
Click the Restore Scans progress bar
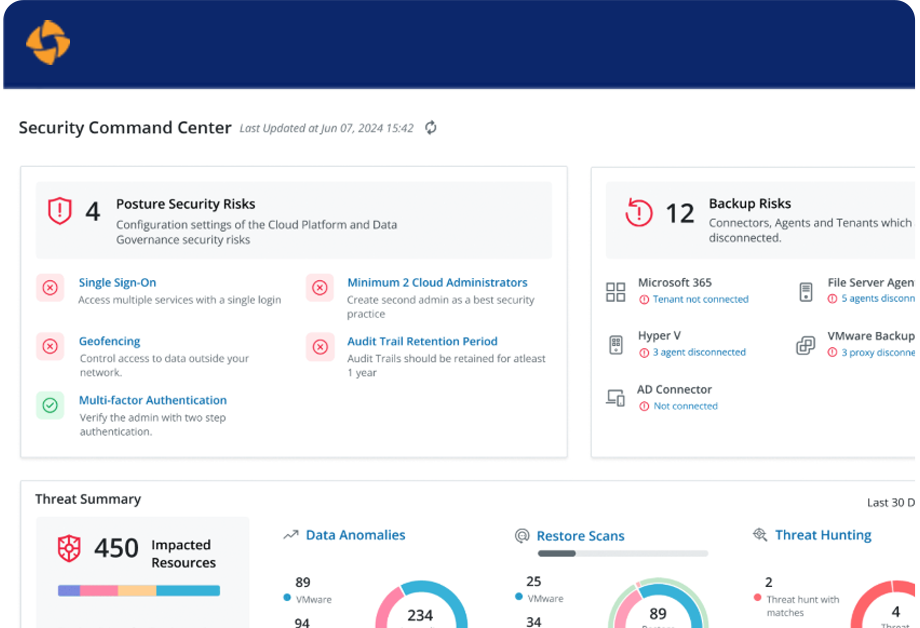click(622, 553)
